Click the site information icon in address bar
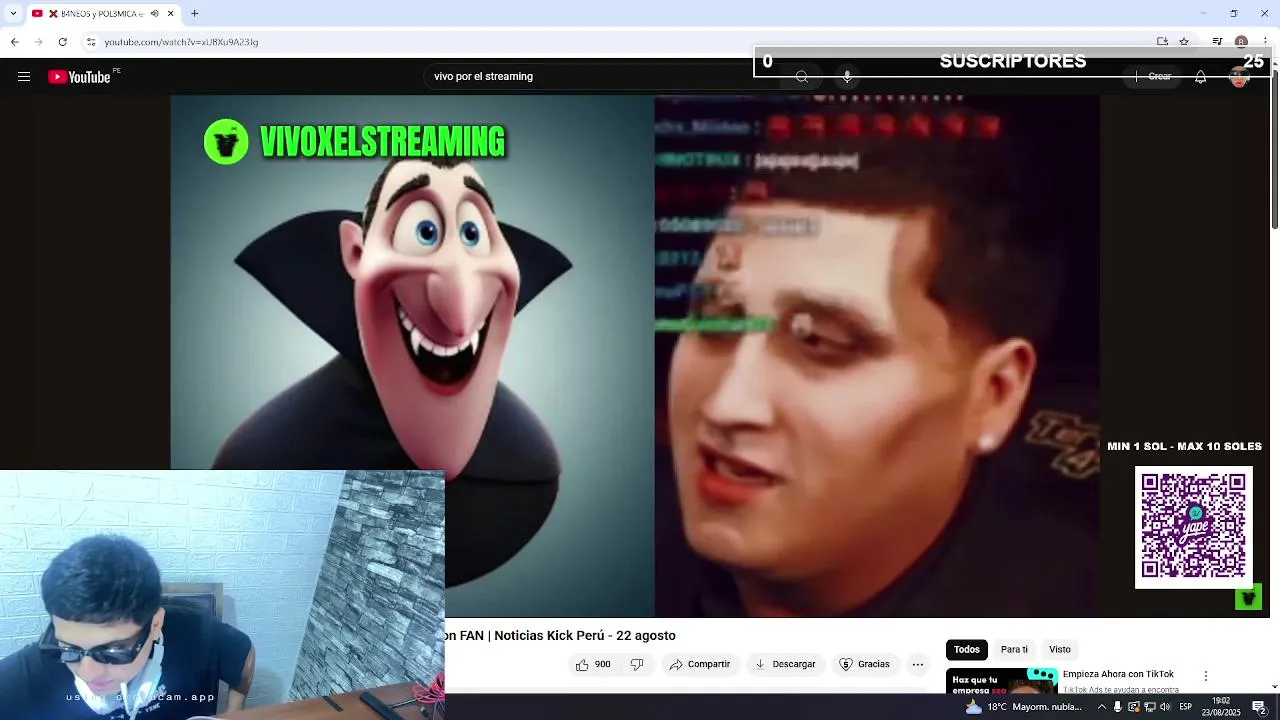Viewport: 1280px width, 720px height. 91,42
